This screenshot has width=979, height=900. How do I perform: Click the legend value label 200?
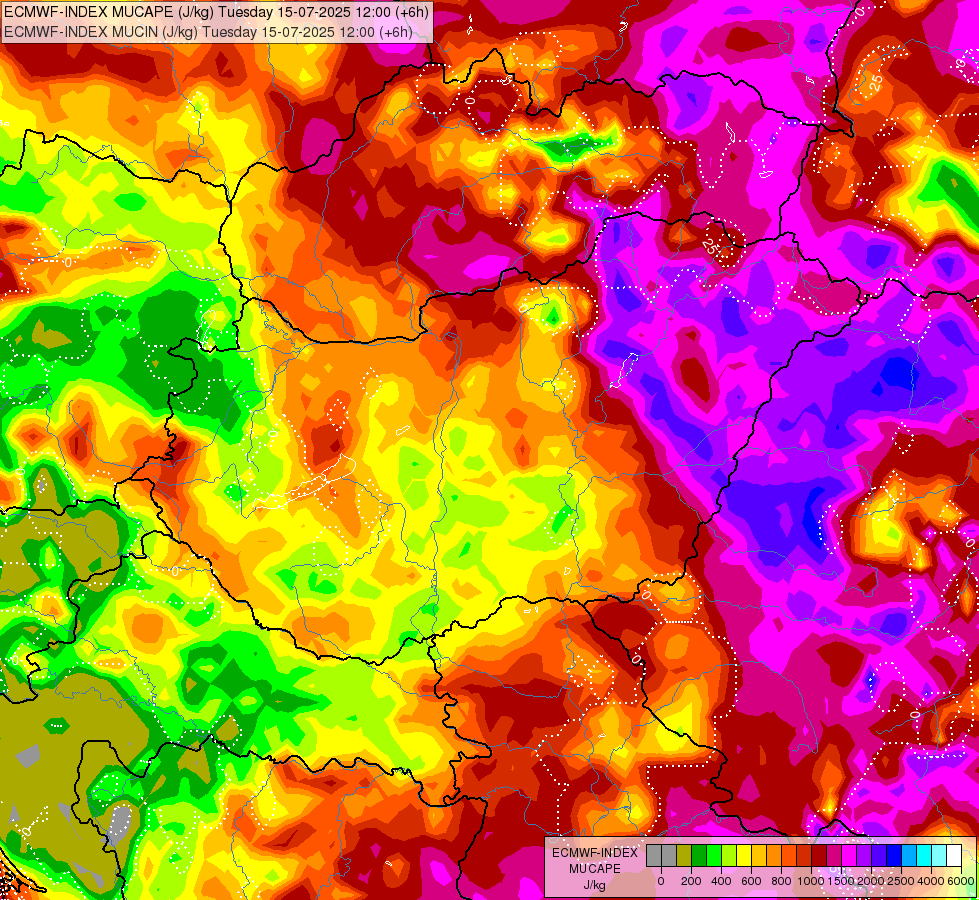coord(691,881)
